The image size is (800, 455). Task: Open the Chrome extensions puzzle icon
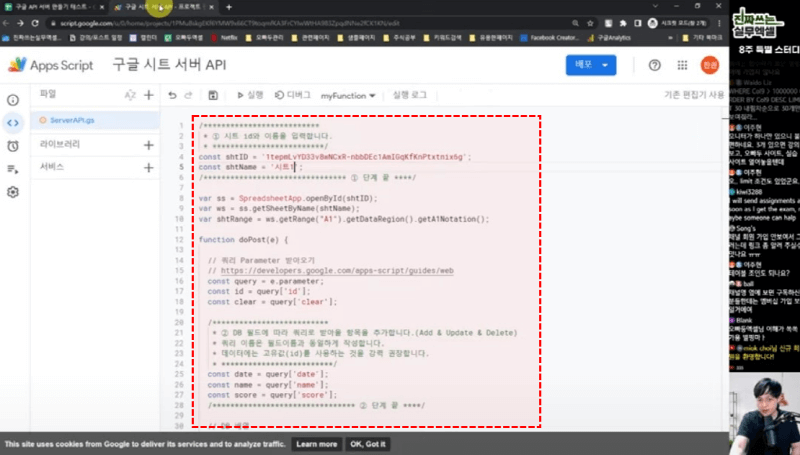pyautogui.click(x=623, y=23)
